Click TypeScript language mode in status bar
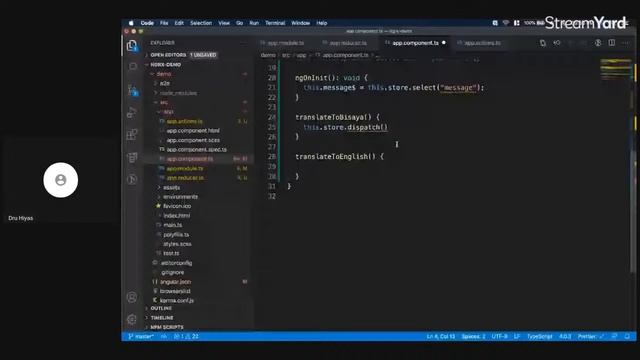 pyautogui.click(x=540, y=336)
